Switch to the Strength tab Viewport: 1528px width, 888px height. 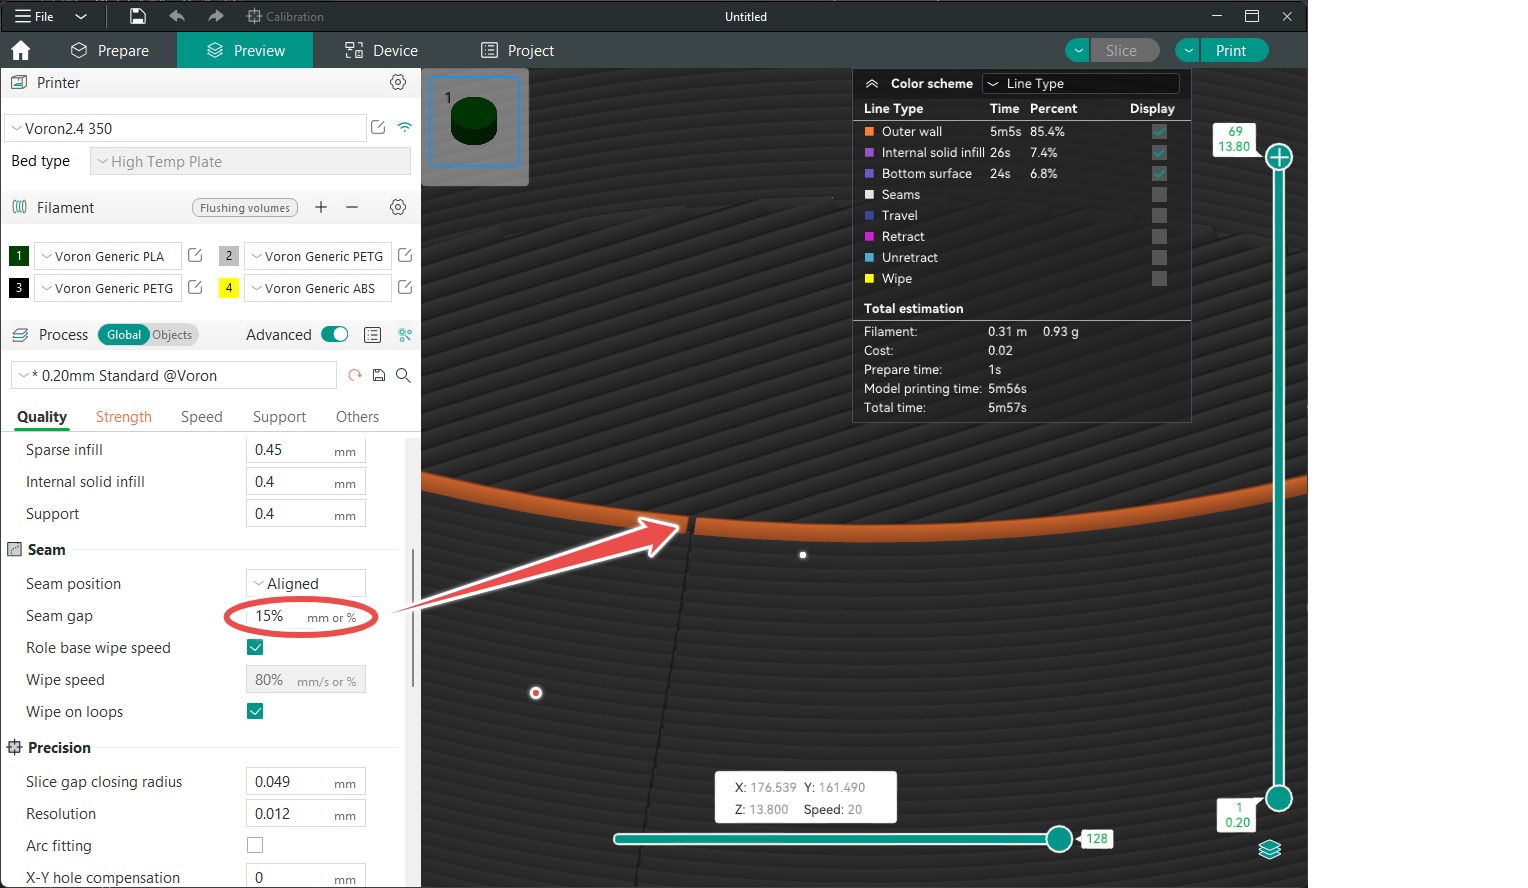click(124, 417)
